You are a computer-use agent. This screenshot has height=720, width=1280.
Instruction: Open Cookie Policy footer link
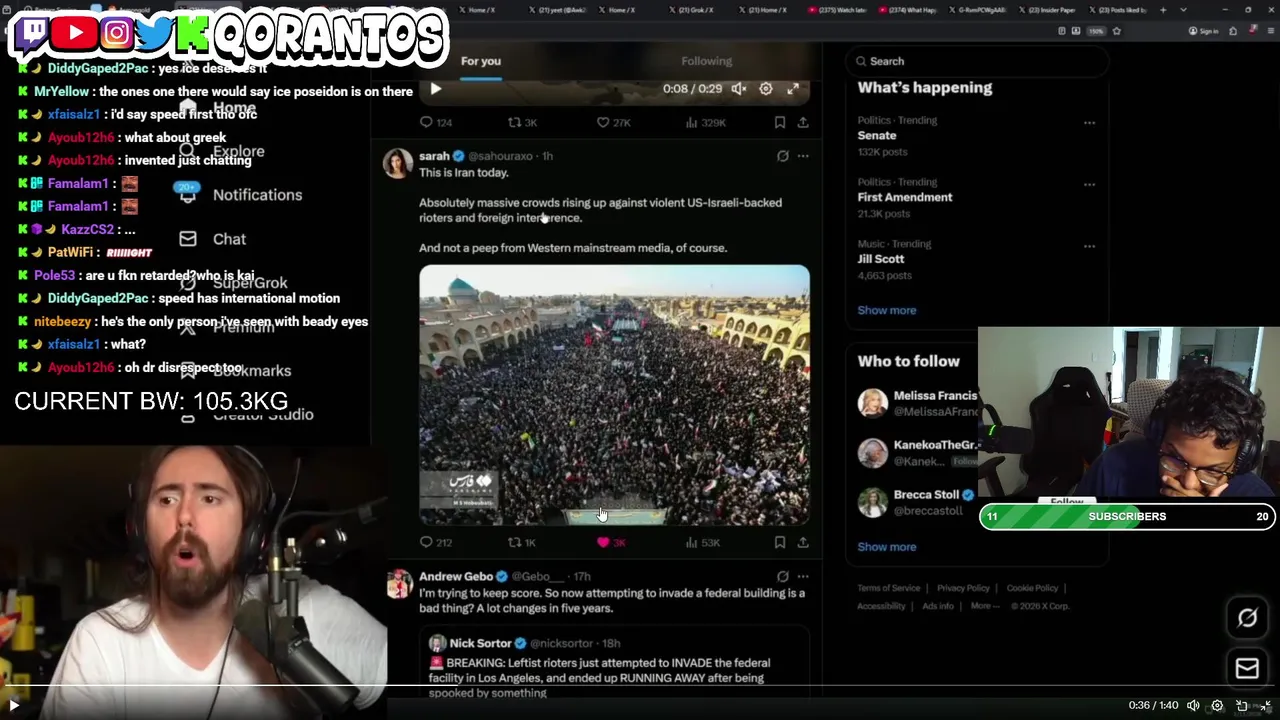(x=1032, y=588)
